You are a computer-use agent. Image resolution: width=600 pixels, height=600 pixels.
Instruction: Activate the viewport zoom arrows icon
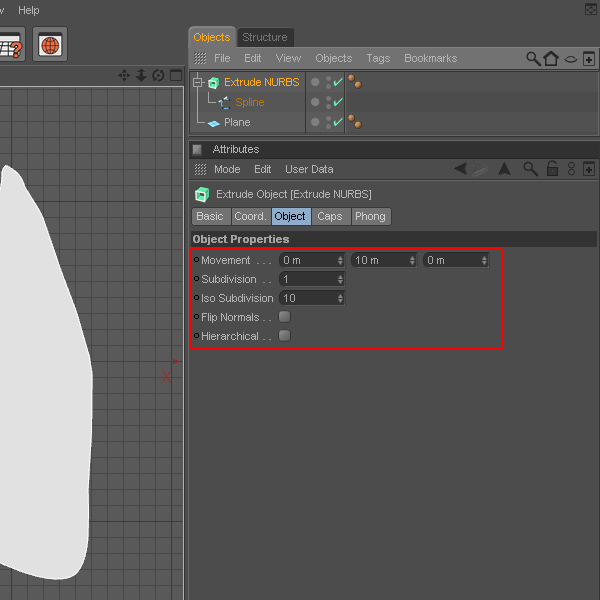141,75
